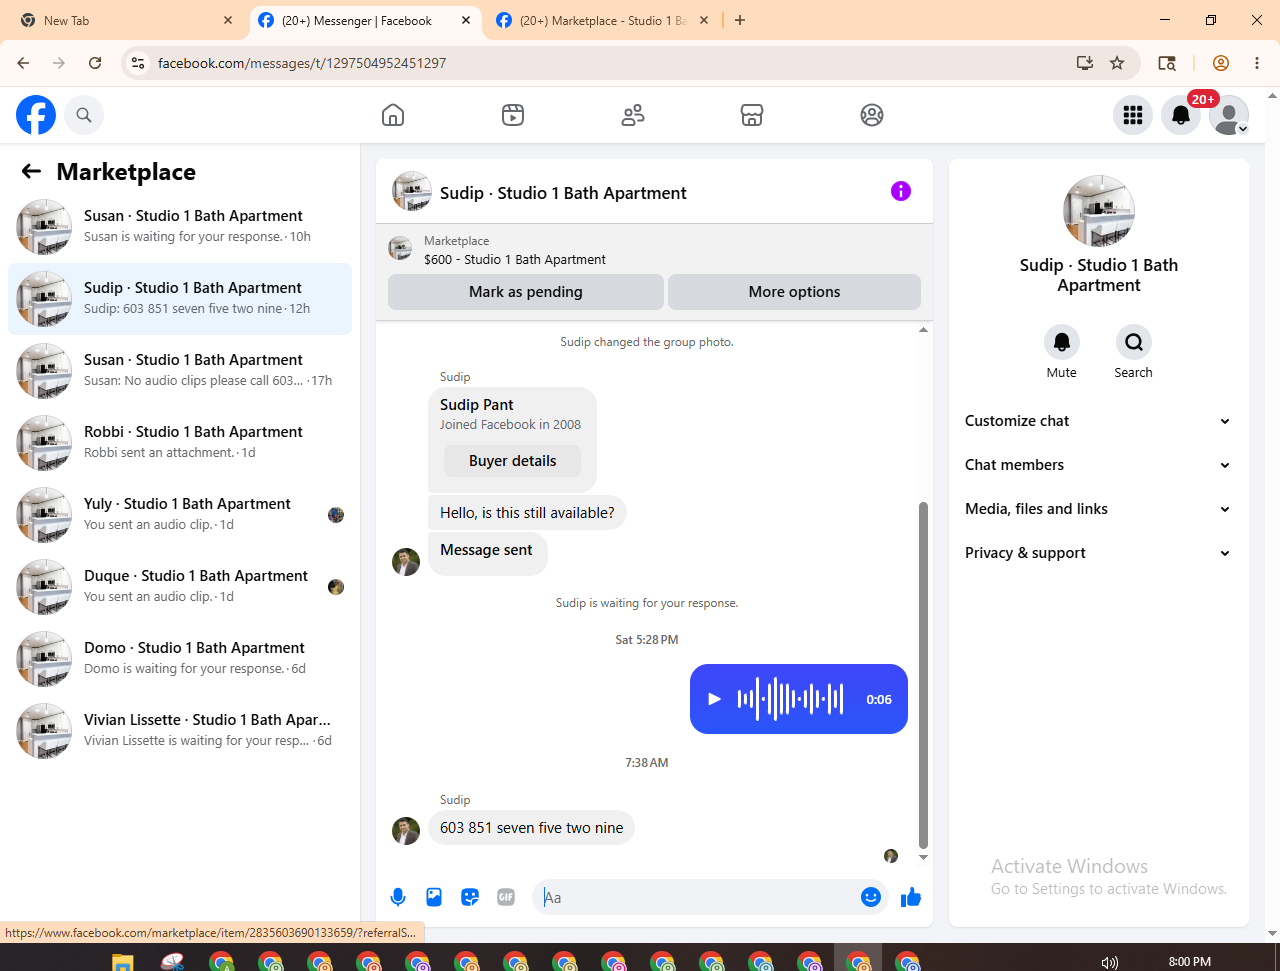Viewport: 1280px width, 971px height.
Task: Click Sudip's avatar beside the phone message
Action: [x=406, y=831]
